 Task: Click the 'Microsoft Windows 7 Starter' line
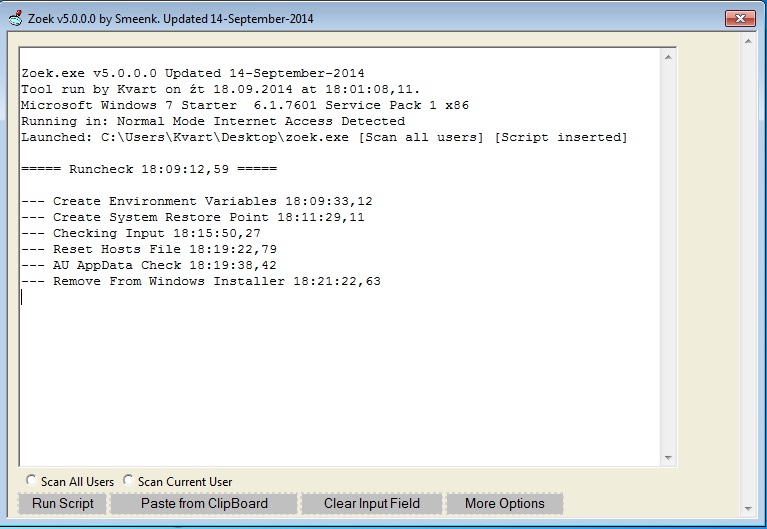tap(245, 105)
